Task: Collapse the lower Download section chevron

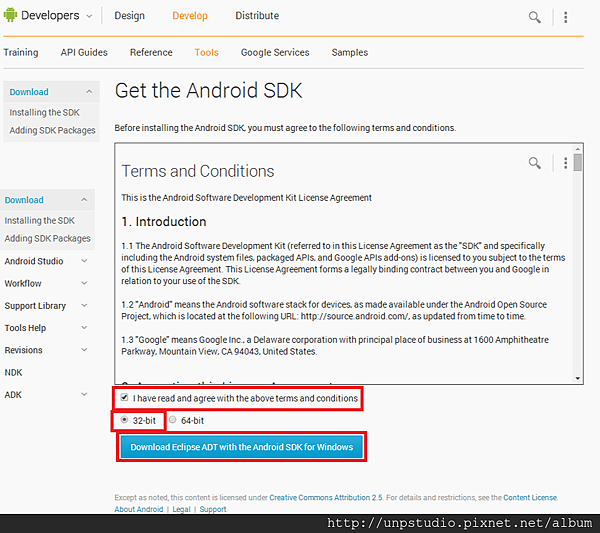Action: (x=84, y=200)
